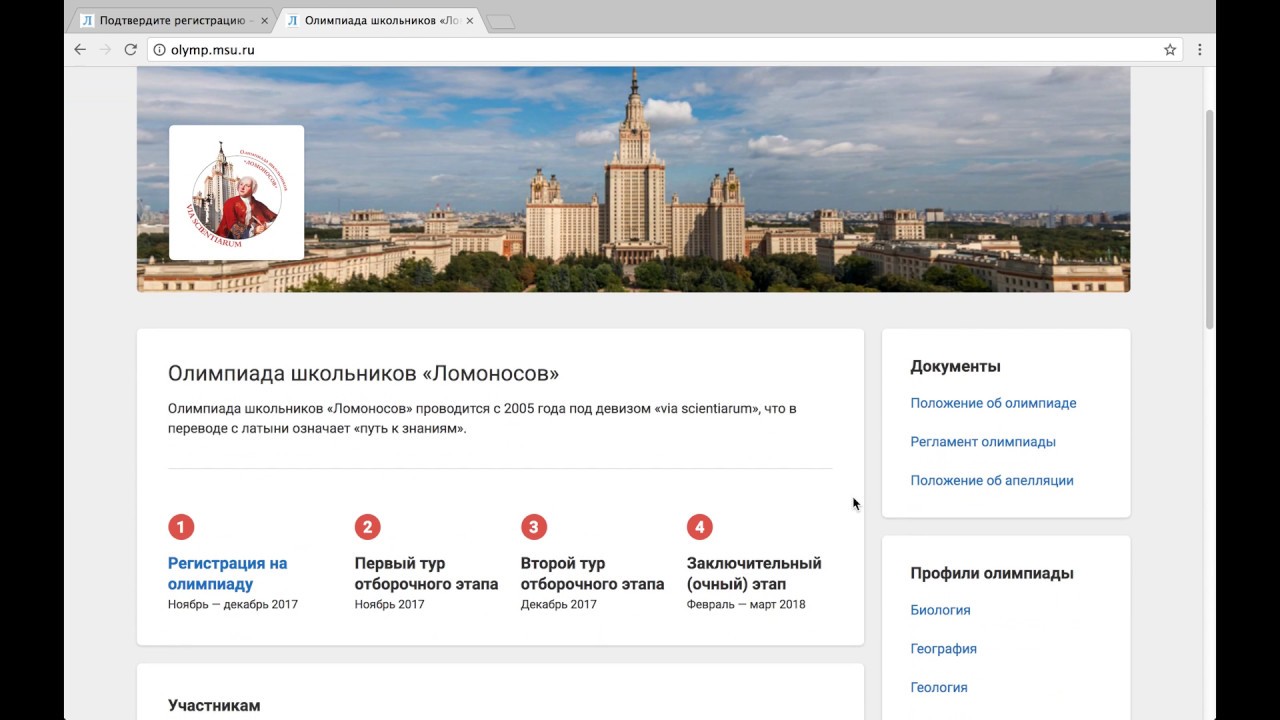This screenshot has width=1280, height=720.
Task: Click Второй тур отборочного этапа heading
Action: pyautogui.click(x=592, y=574)
